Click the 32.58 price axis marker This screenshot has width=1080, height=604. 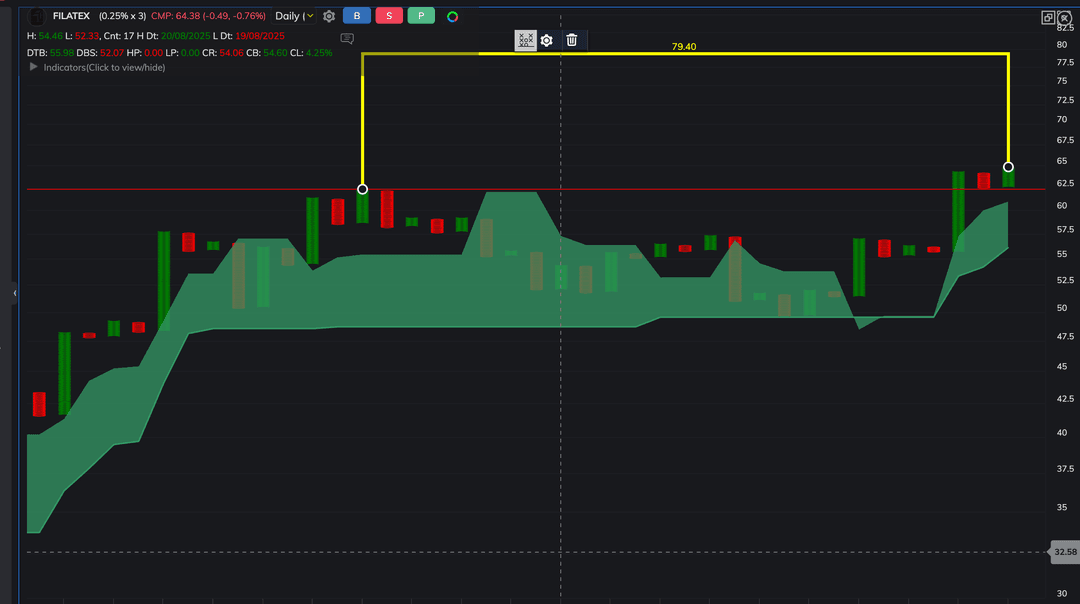(x=1065, y=552)
